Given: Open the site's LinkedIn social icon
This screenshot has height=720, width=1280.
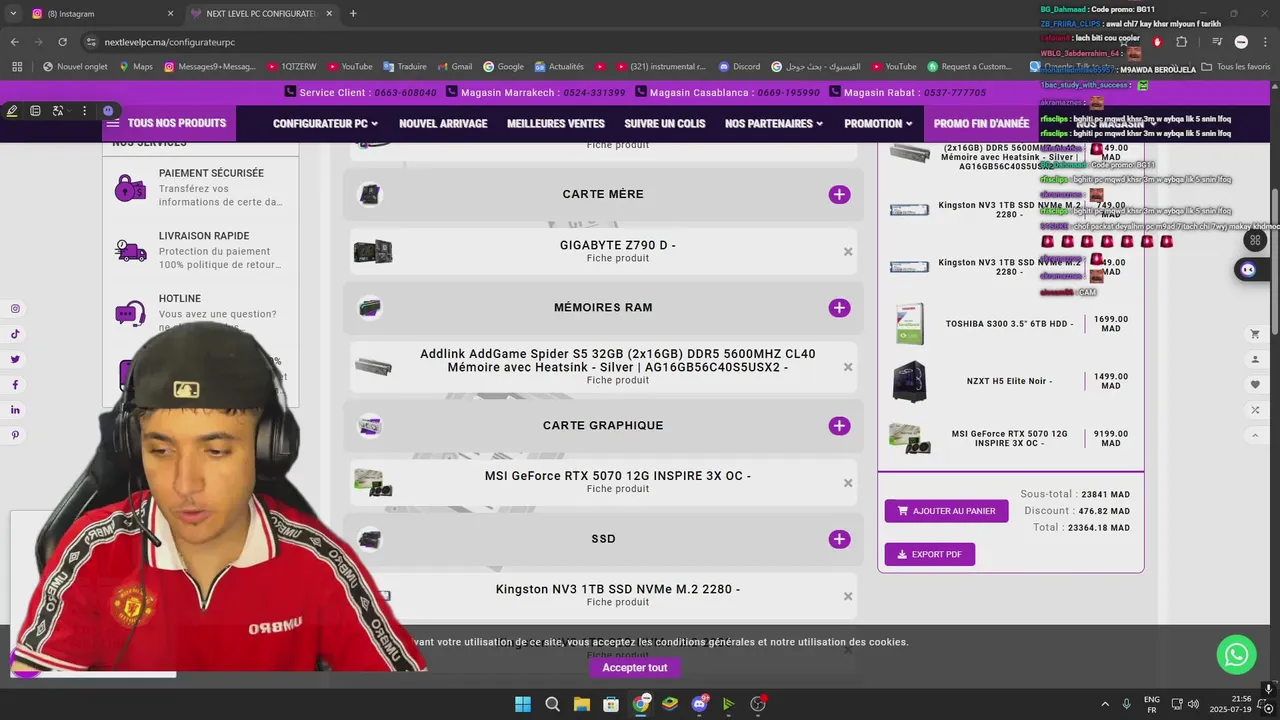Looking at the screenshot, I should 15,410.
